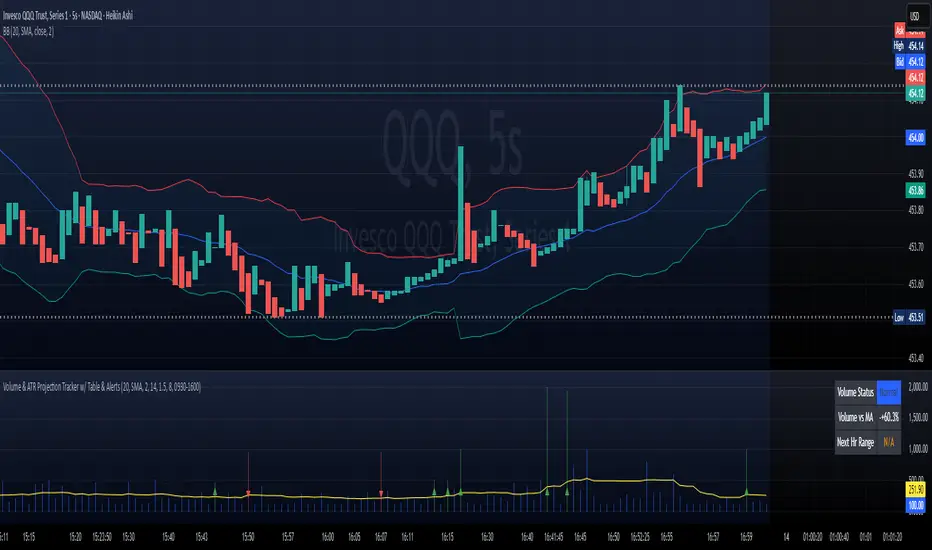The height and width of the screenshot is (550, 932).
Task: Open the USD currency selector
Action: pyautogui.click(x=915, y=16)
